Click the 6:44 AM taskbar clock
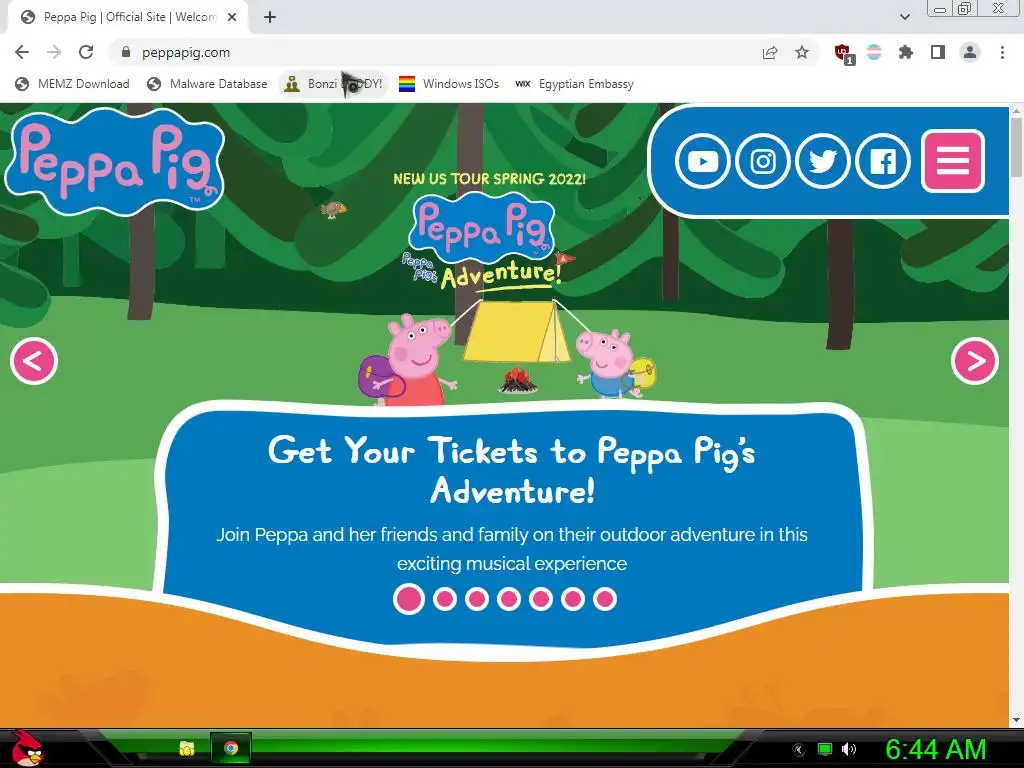The width and height of the screenshot is (1024, 768). tap(935, 750)
